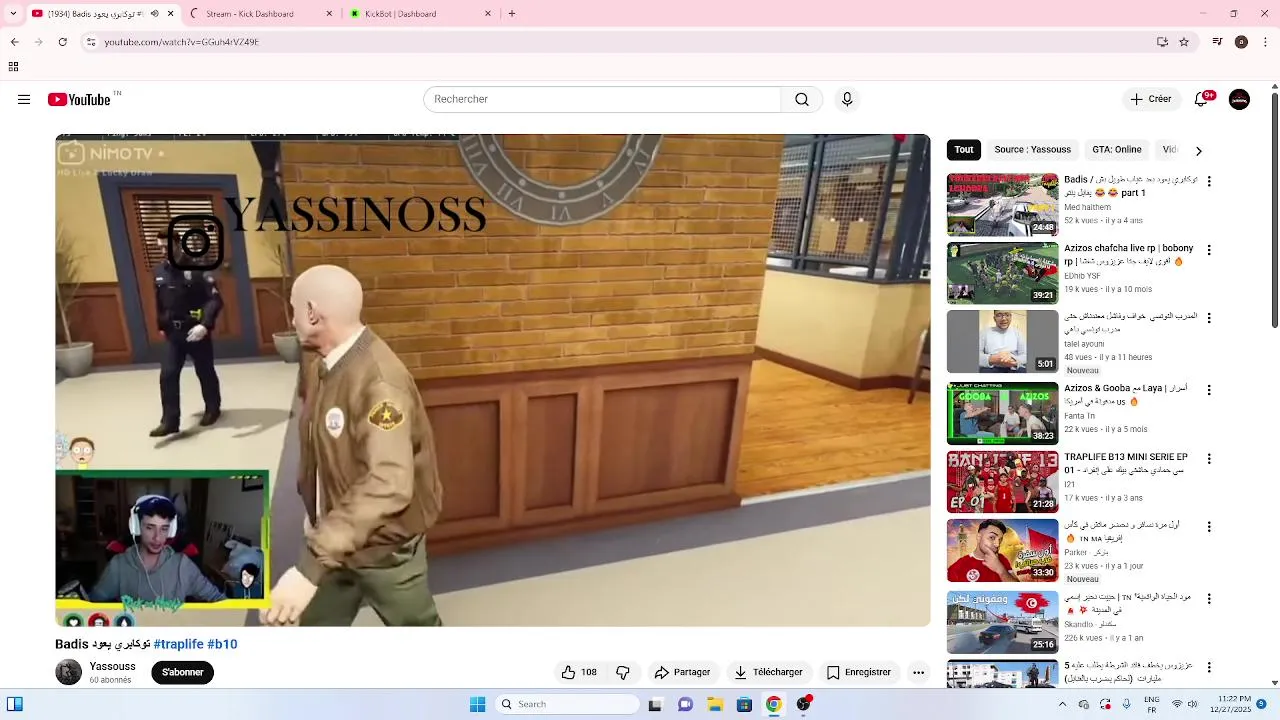Screen dimensions: 1280x720
Task: Mute the YouTube tab audio icon
Action: tap(154, 14)
